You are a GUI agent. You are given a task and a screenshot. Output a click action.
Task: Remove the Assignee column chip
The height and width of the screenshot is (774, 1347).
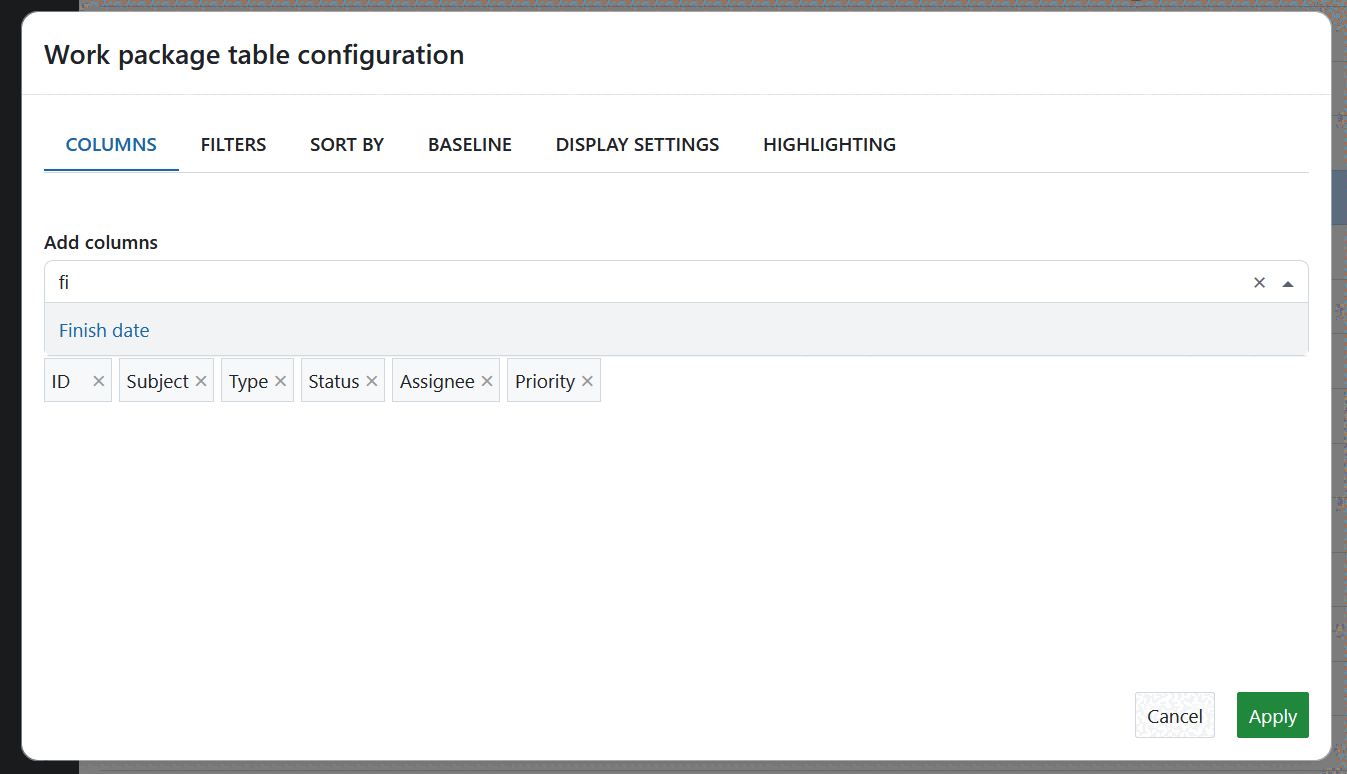tap(487, 380)
